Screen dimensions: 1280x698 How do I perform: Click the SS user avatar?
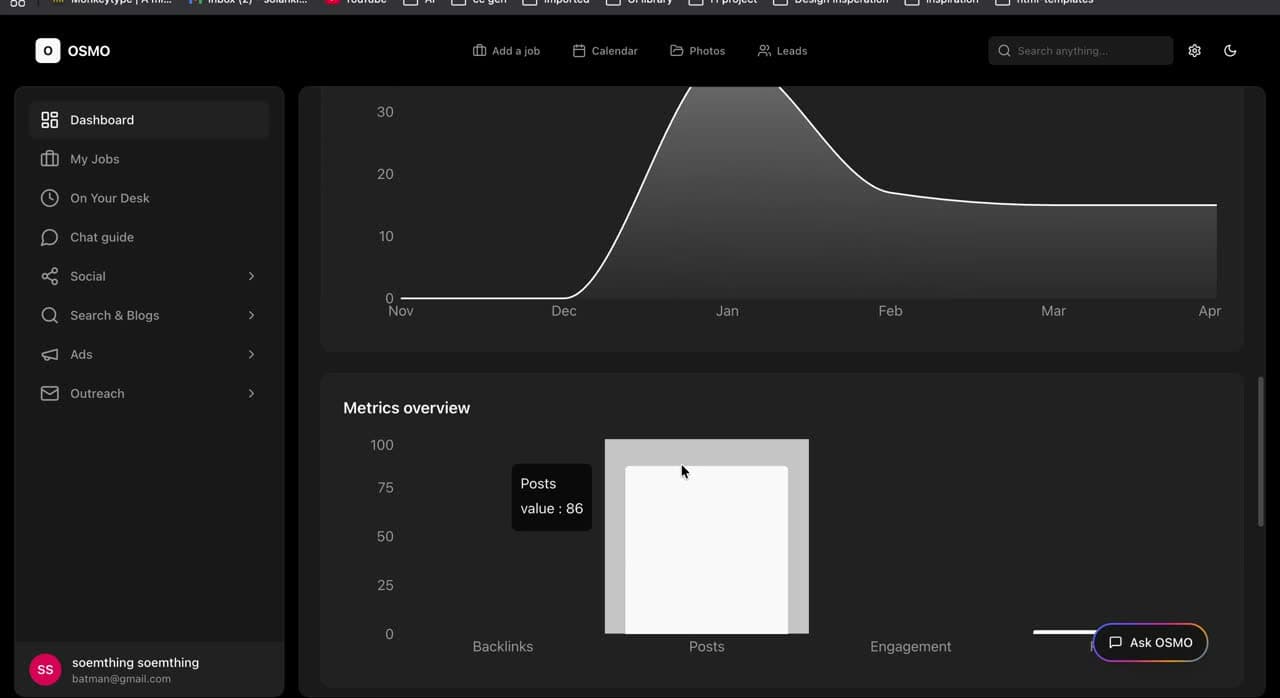point(45,670)
